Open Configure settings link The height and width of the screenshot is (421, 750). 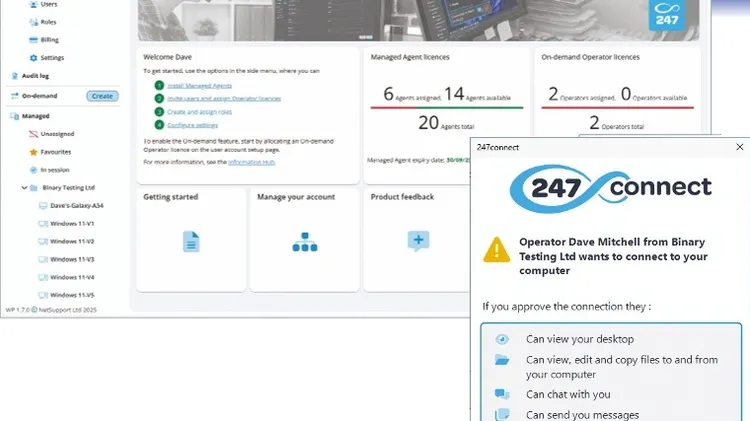coord(192,125)
